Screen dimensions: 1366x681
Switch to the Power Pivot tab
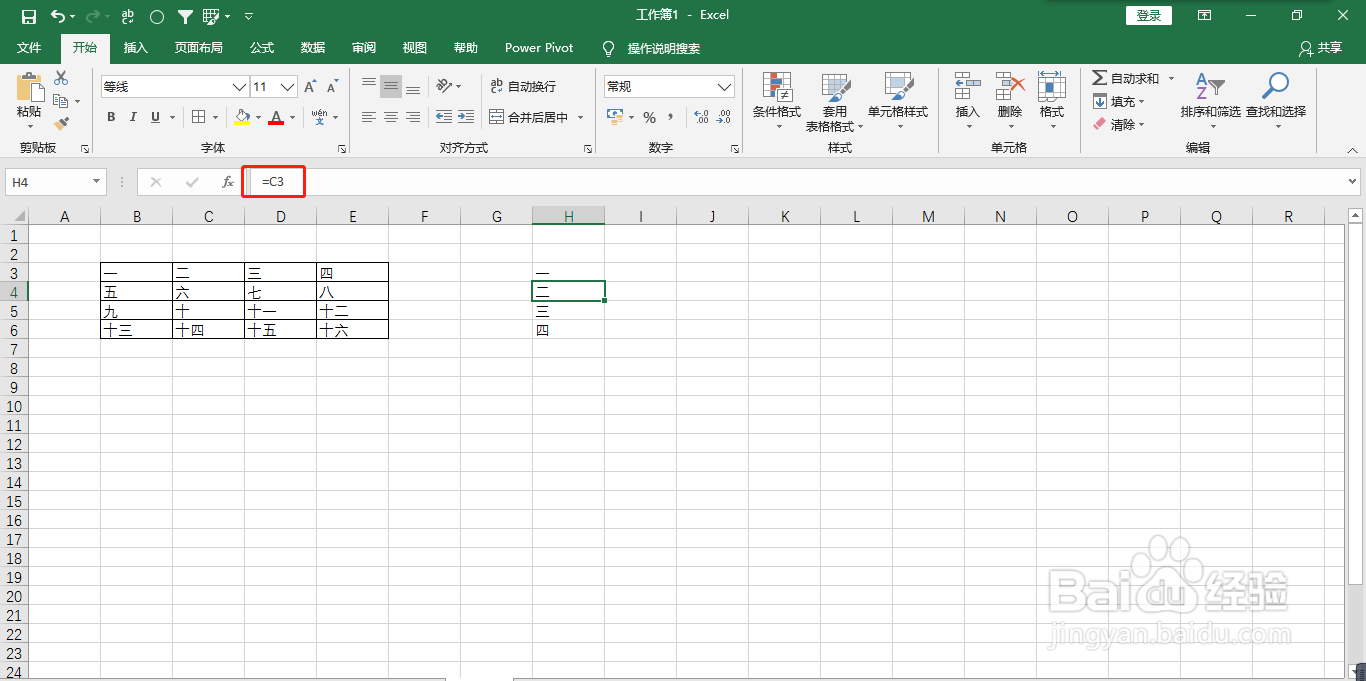(x=539, y=48)
